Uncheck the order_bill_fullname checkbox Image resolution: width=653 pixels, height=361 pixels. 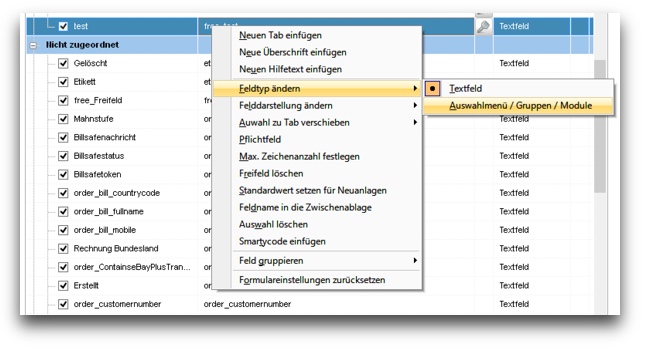tap(63, 212)
